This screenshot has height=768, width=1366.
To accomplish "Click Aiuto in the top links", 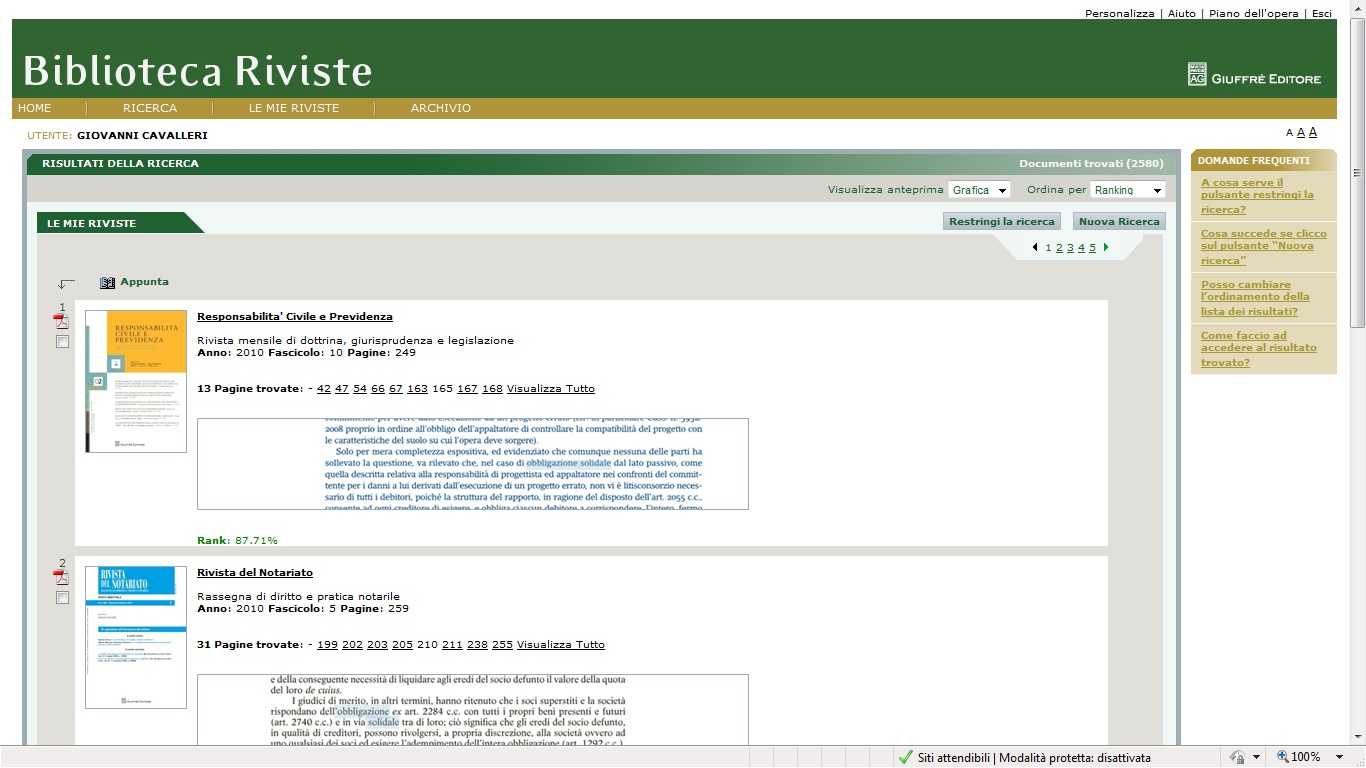I will pyautogui.click(x=1181, y=13).
